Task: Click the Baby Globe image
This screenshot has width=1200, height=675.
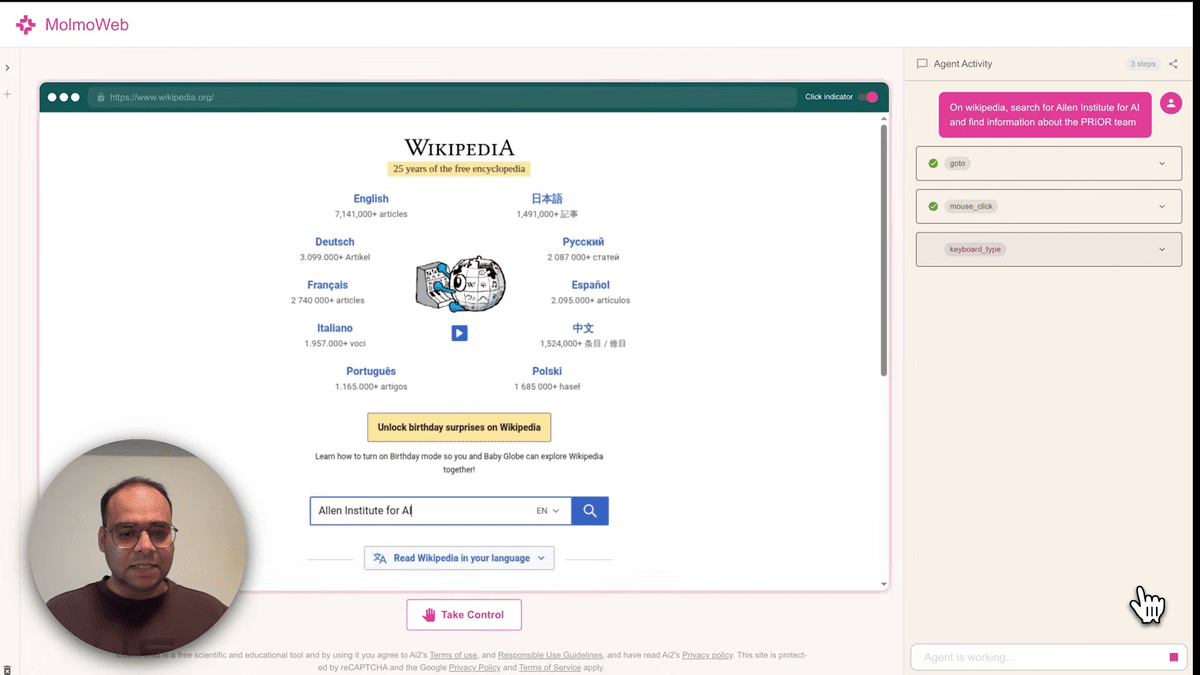Action: [460, 285]
